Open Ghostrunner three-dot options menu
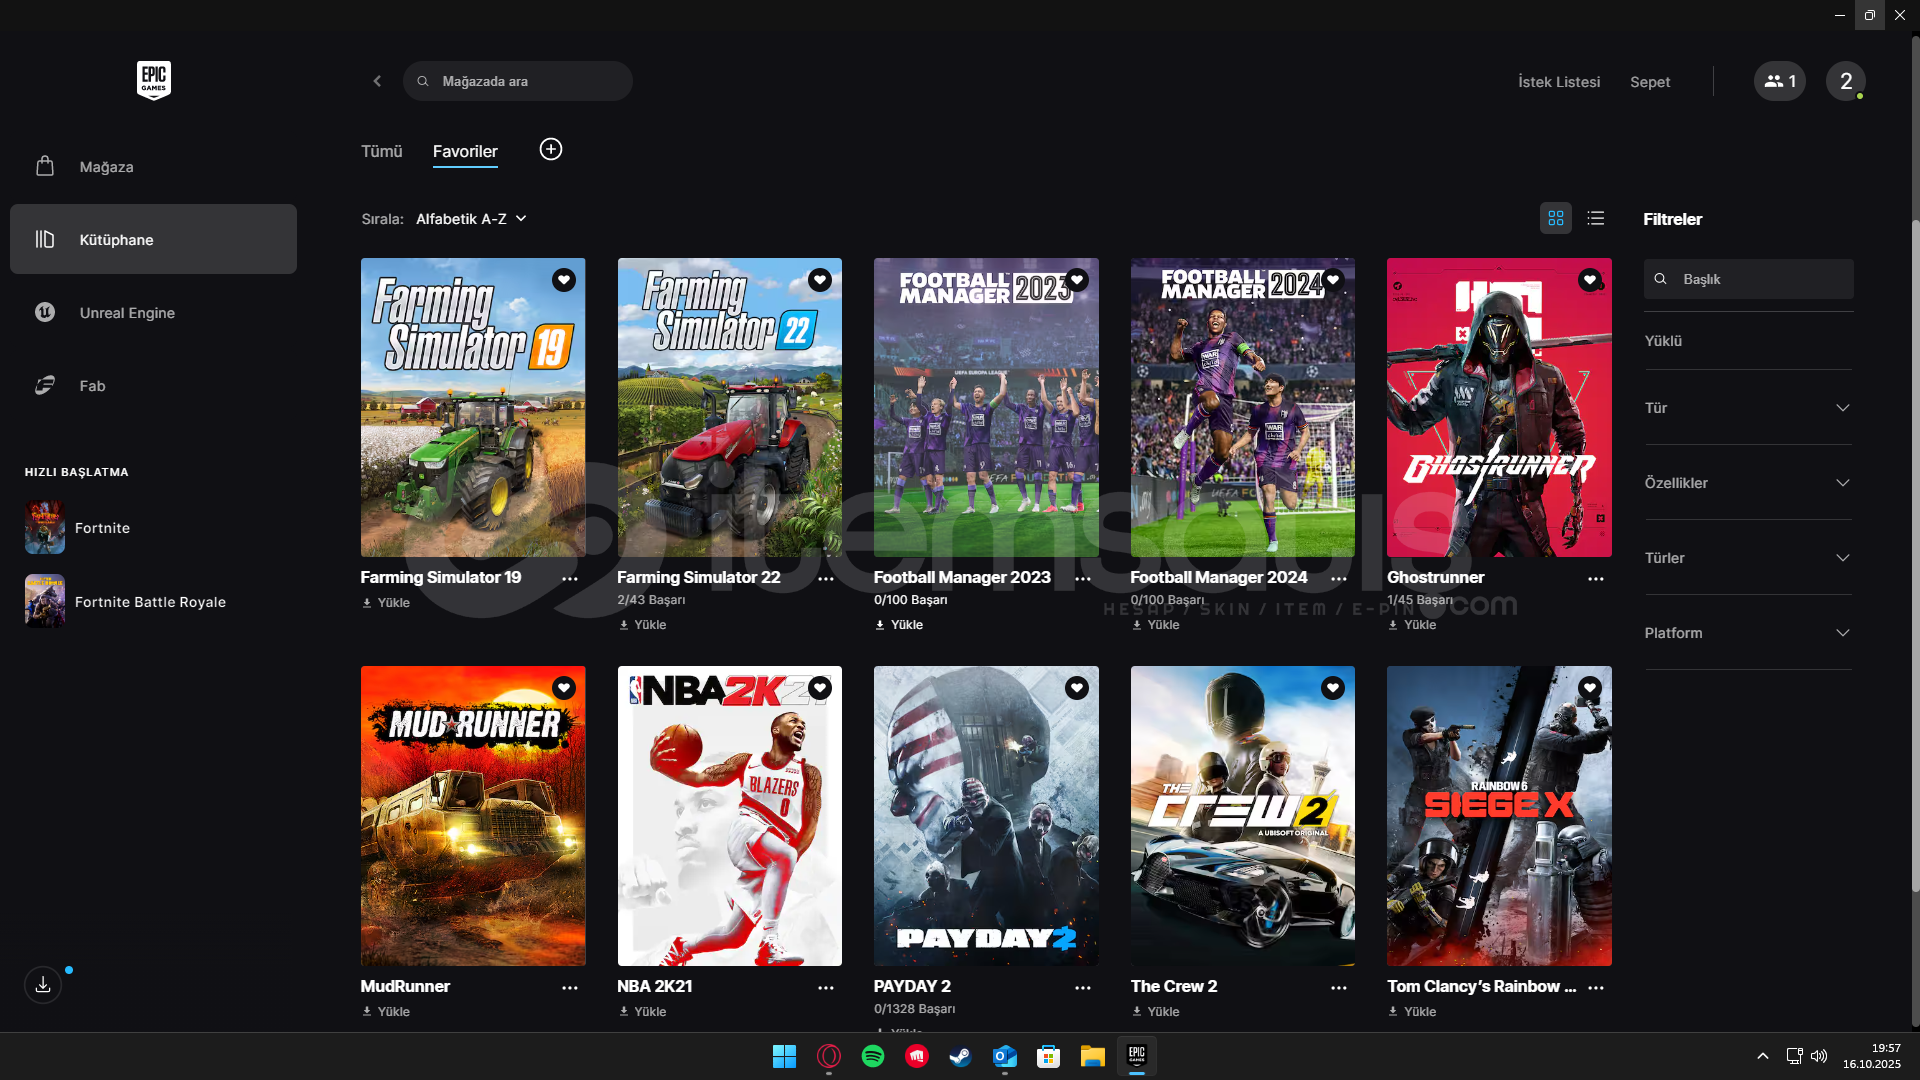 [x=1595, y=579]
